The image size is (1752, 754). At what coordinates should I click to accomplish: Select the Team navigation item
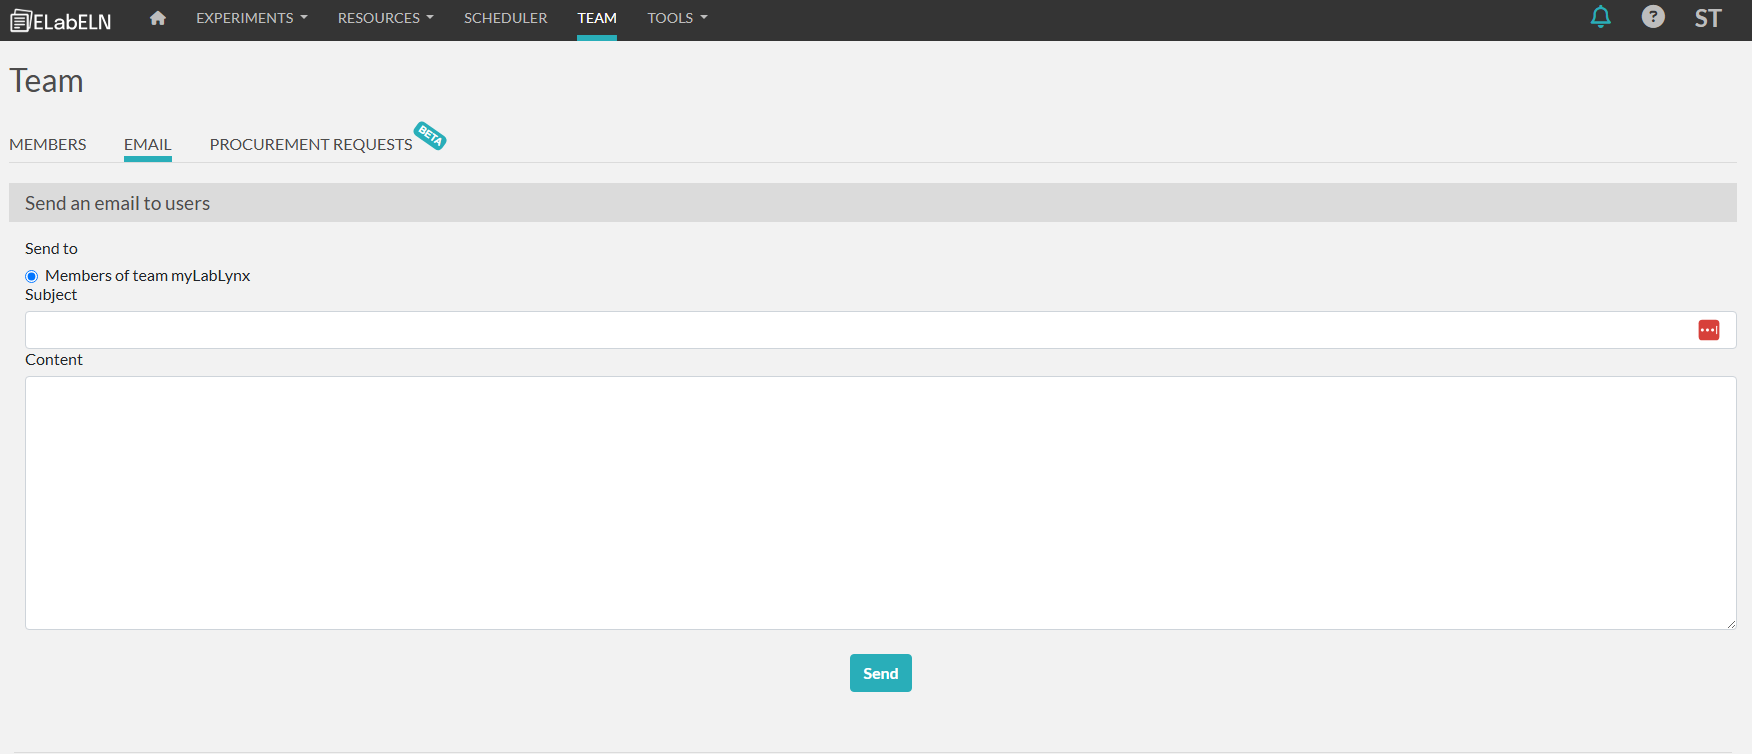pyautogui.click(x=597, y=18)
